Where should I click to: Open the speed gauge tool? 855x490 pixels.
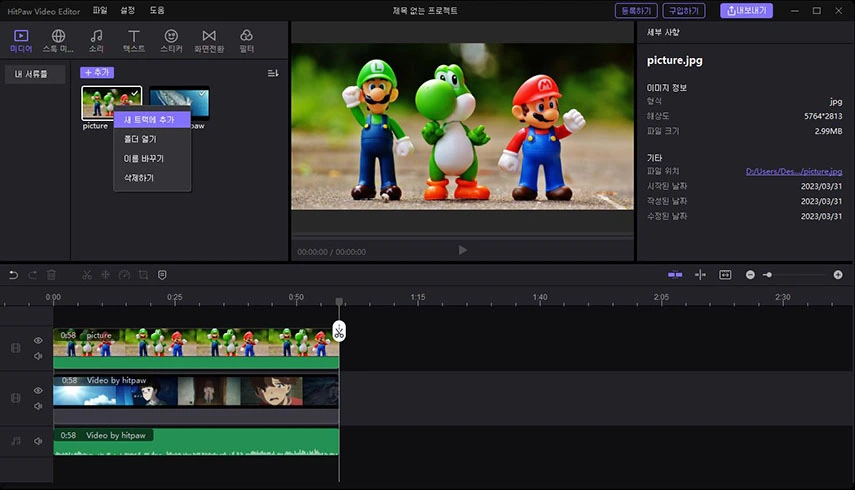click(124, 275)
